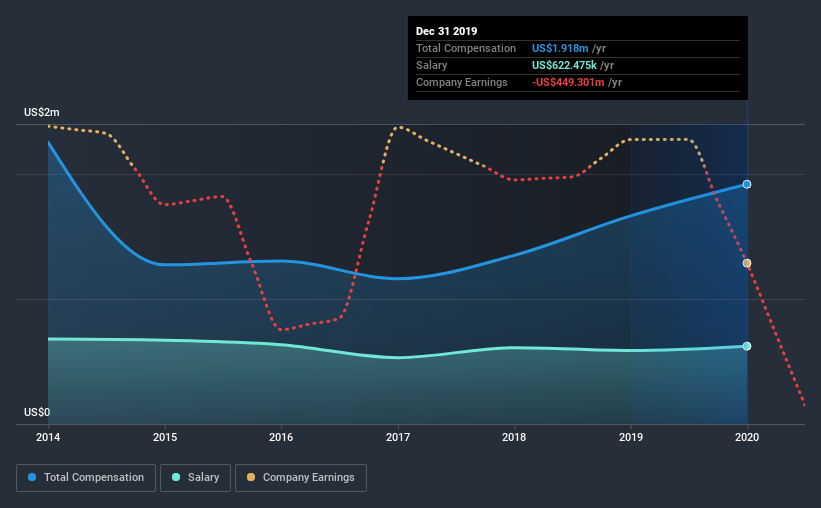Select the 2017 x-axis label
Viewport: 821px width, 508px height.
398,437
